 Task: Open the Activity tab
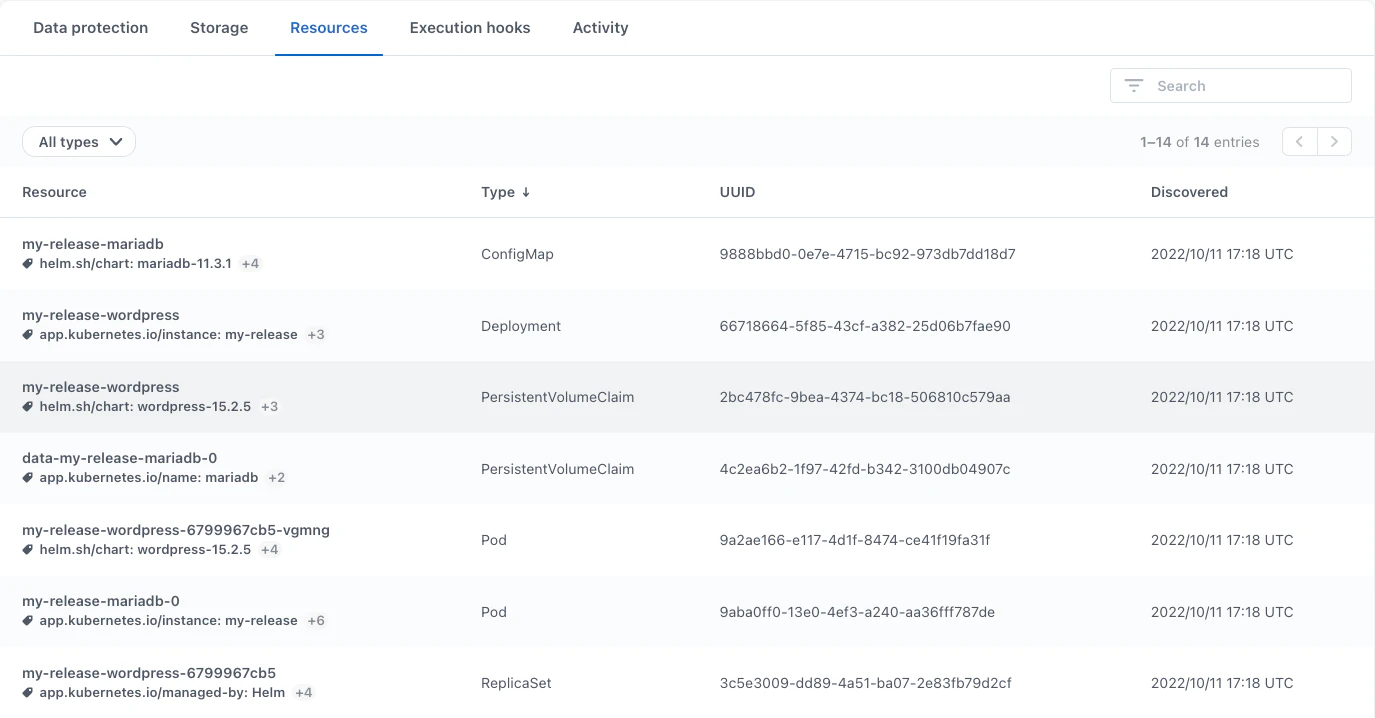(x=600, y=28)
